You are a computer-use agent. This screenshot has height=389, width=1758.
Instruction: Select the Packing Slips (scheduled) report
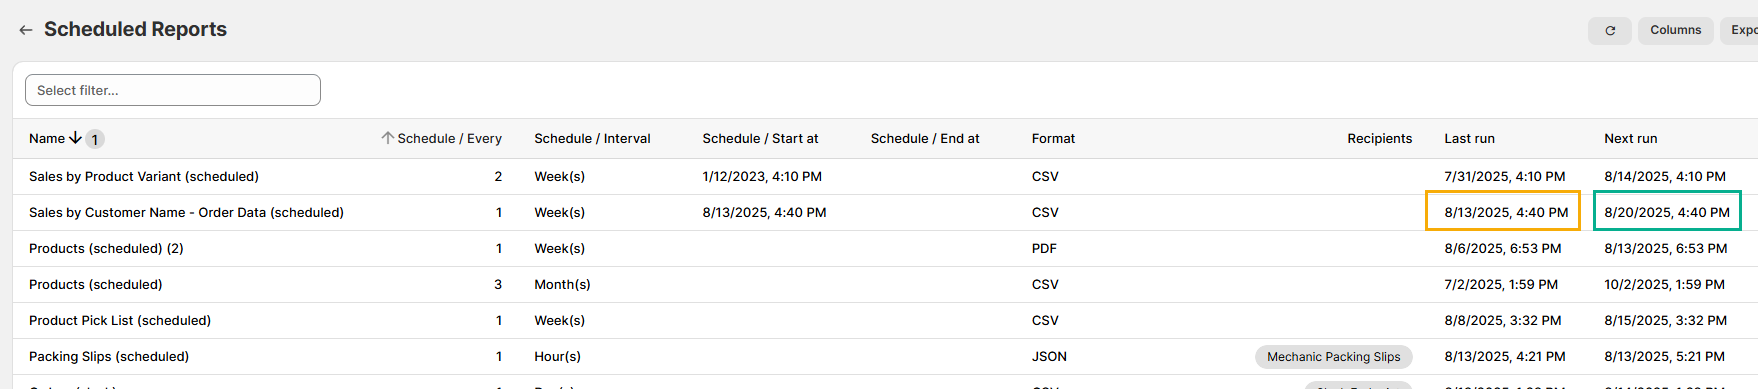109,357
